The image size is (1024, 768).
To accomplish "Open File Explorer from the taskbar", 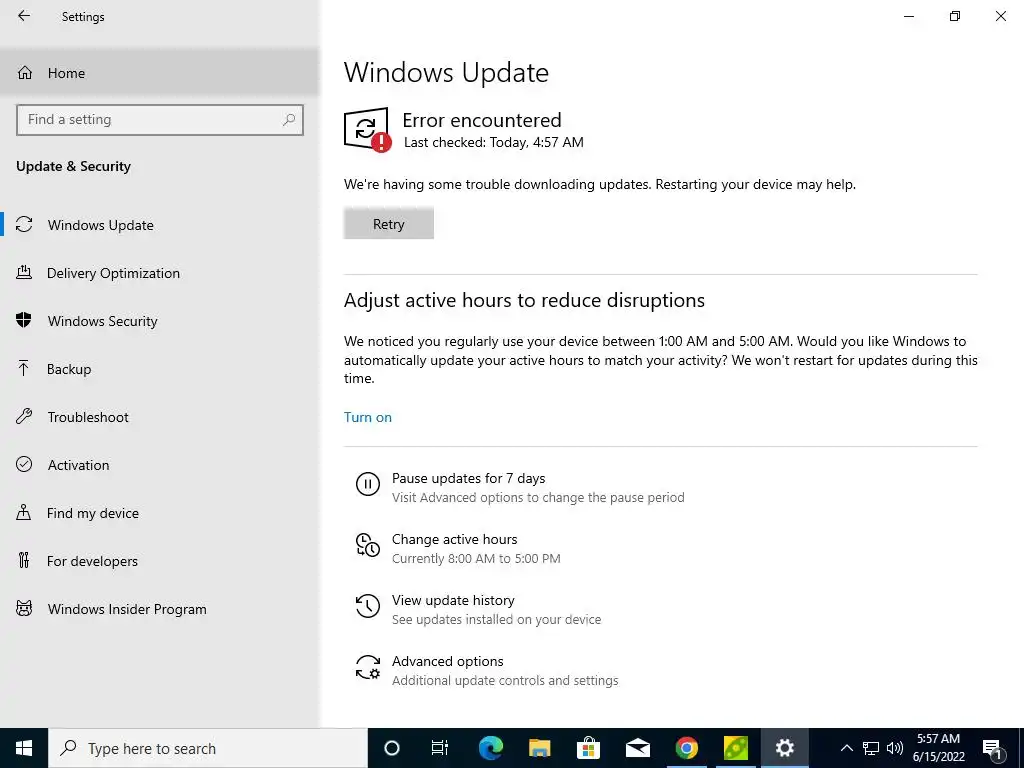I will [539, 748].
